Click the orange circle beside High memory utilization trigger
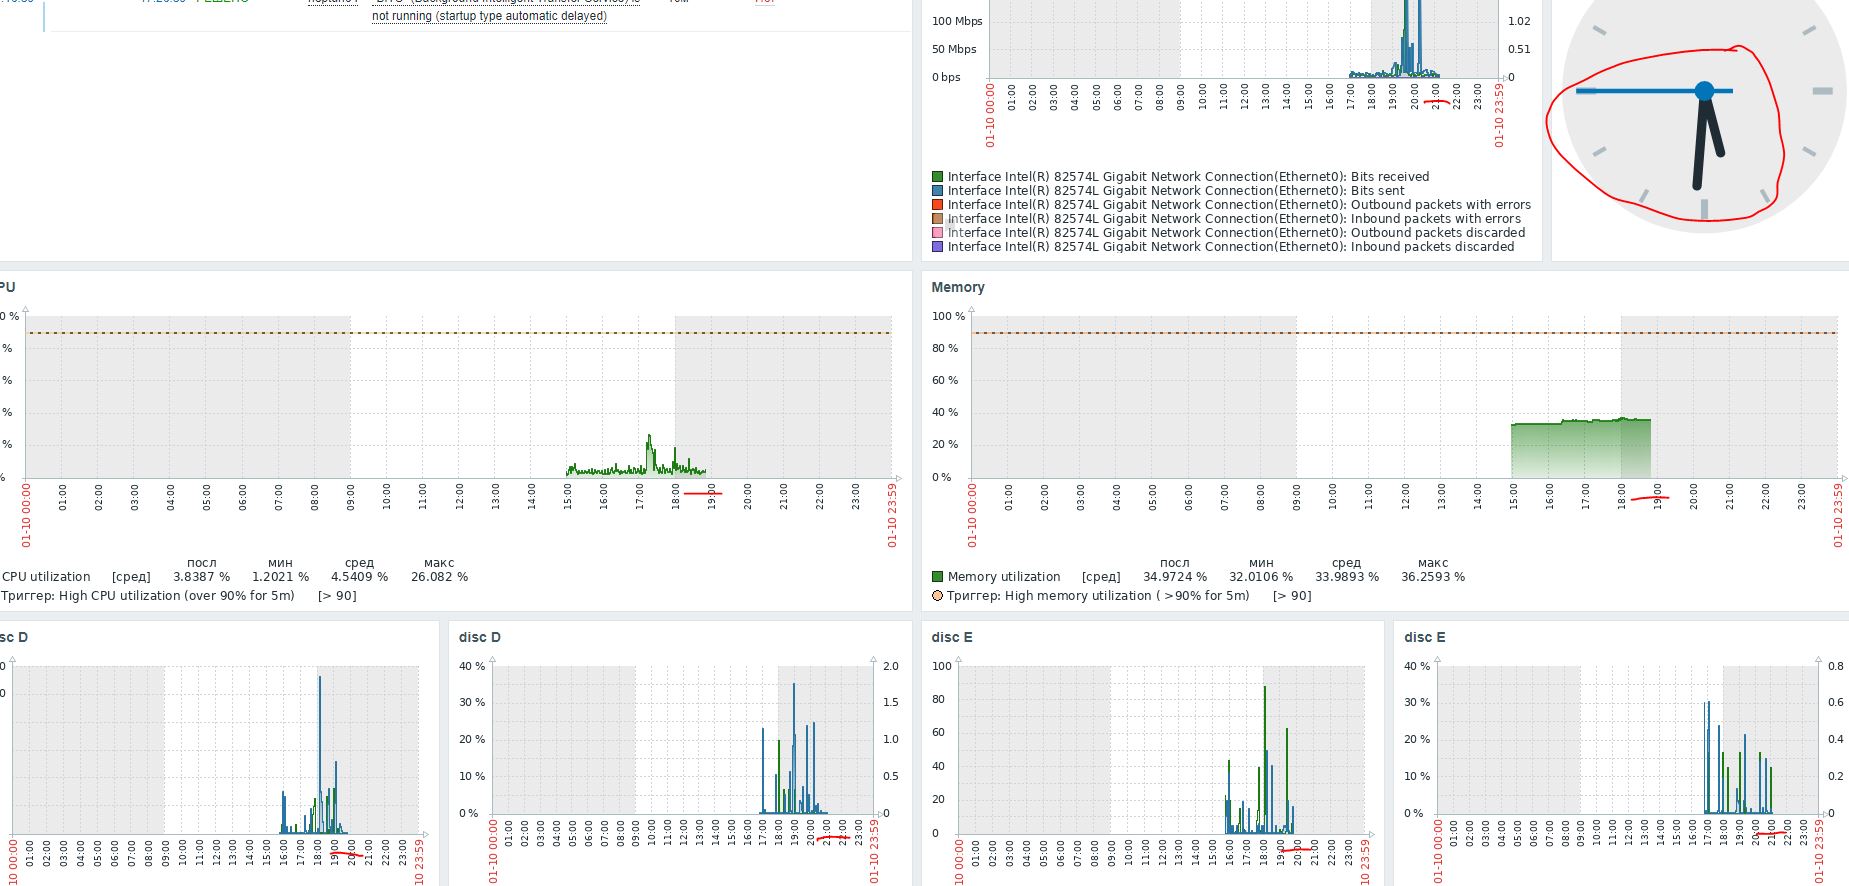The image size is (1849, 886). tap(937, 595)
